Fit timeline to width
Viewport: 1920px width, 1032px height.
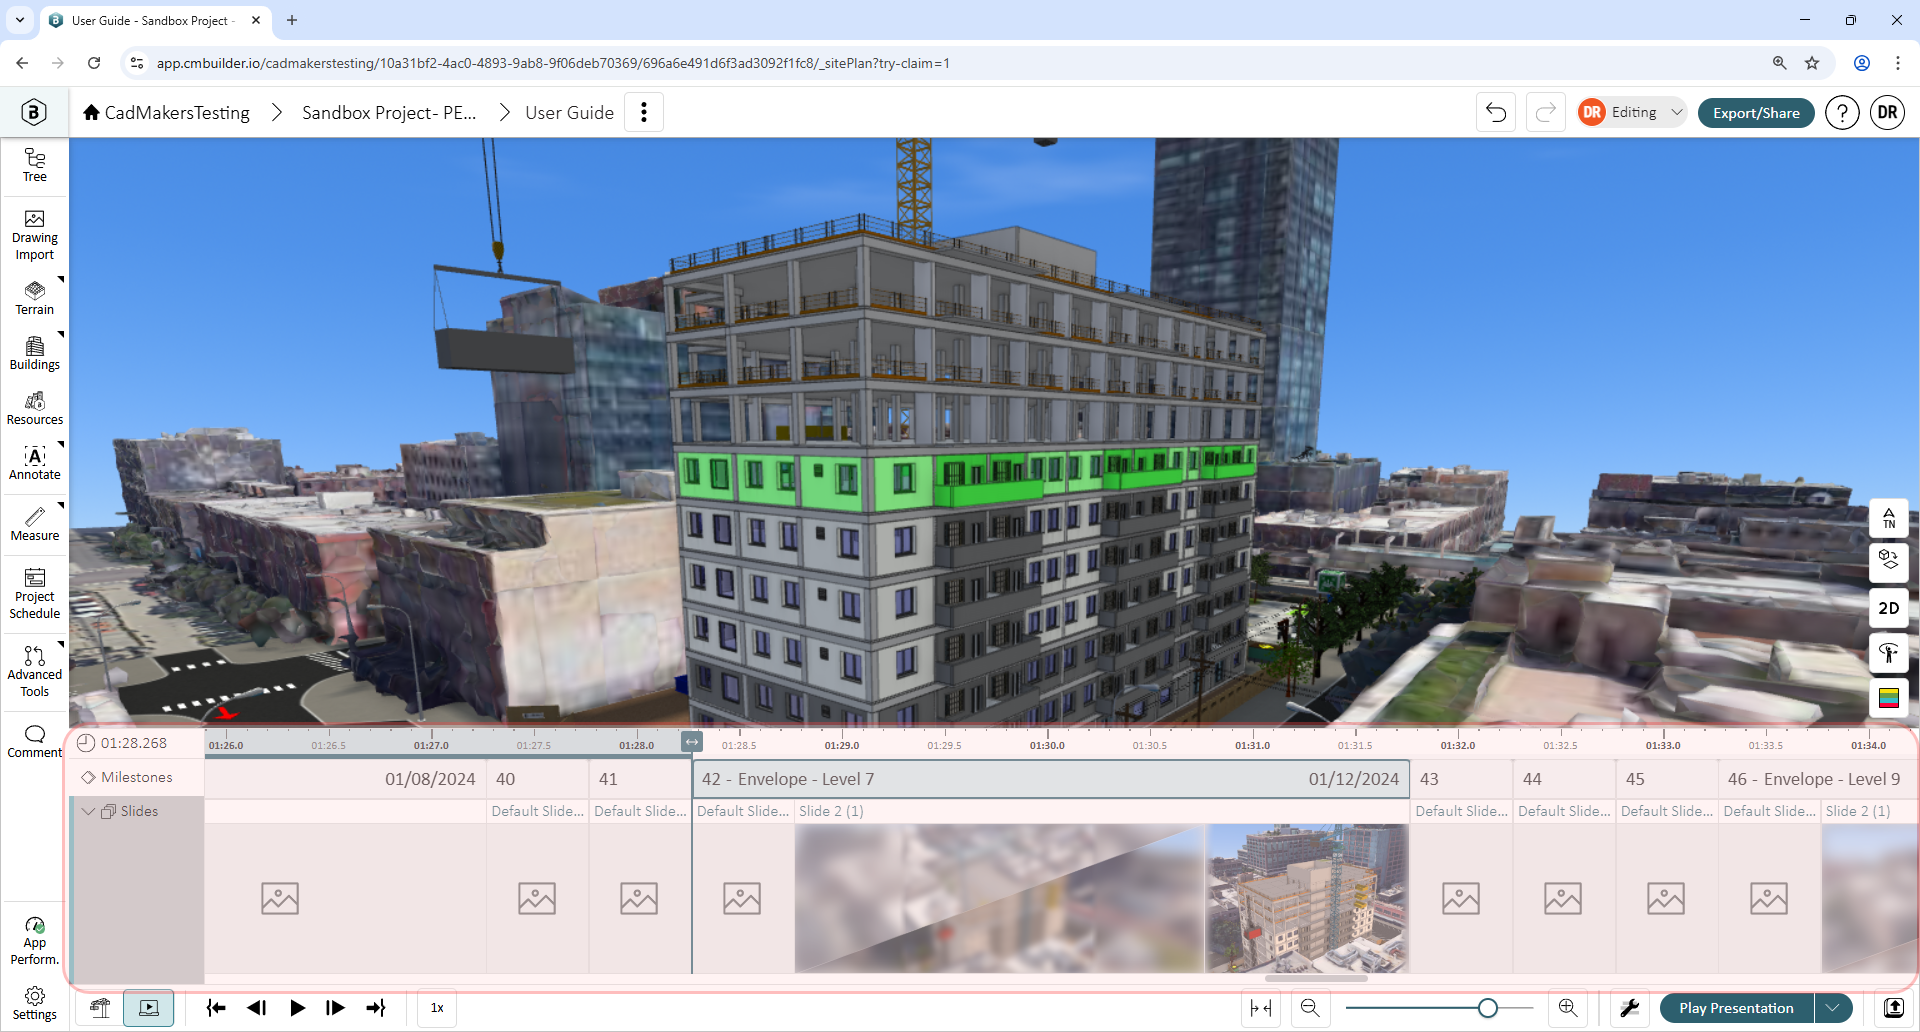click(x=1261, y=1008)
